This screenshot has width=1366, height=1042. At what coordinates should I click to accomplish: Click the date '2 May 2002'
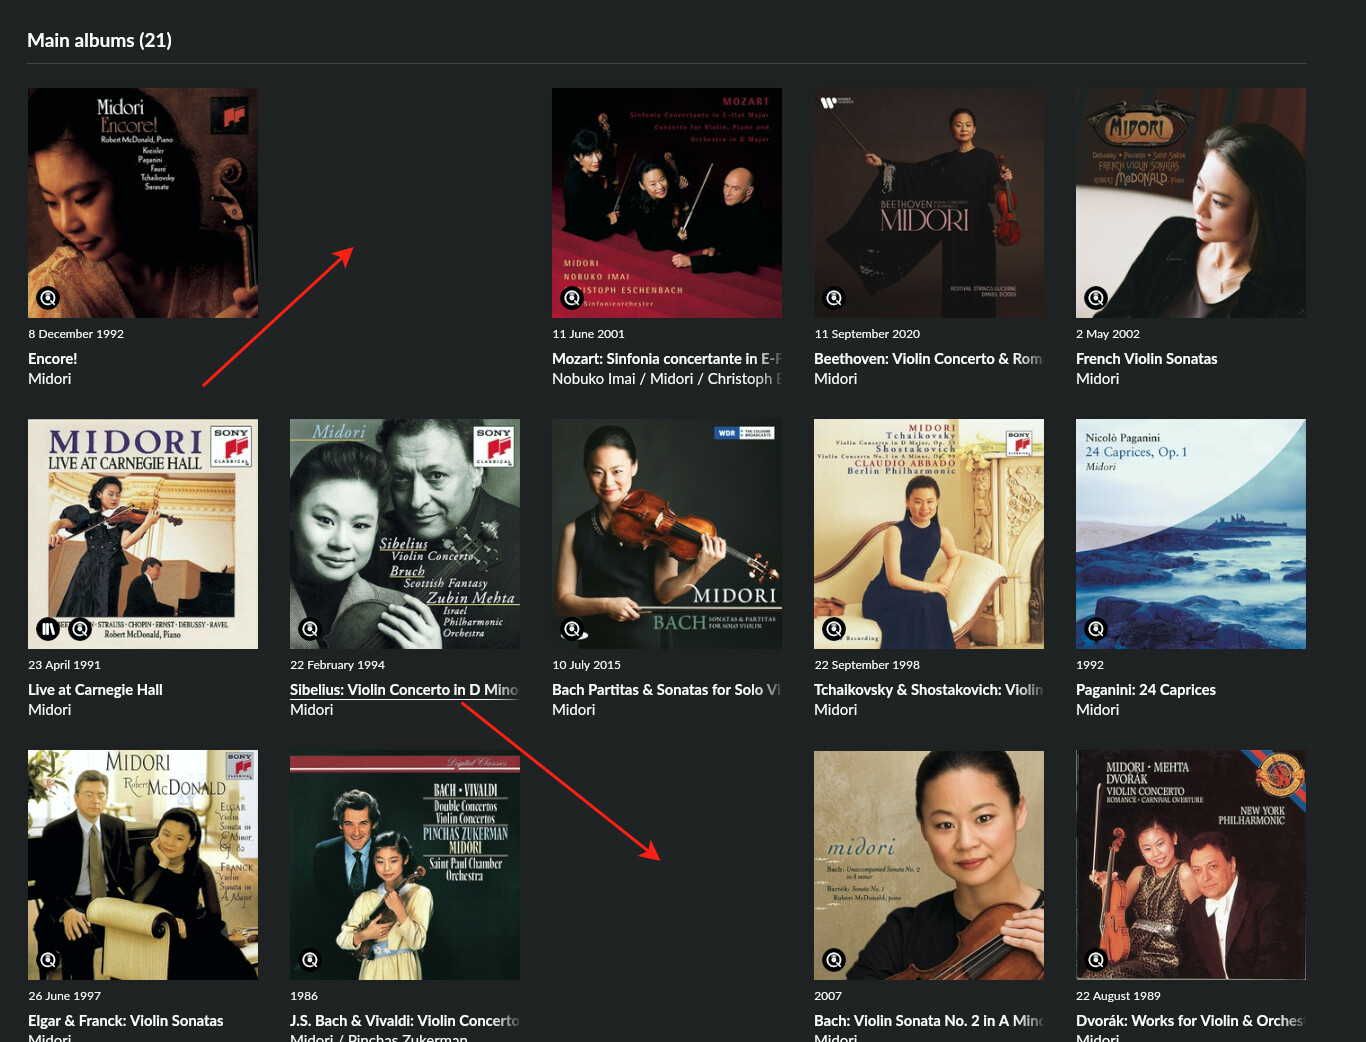[1108, 334]
